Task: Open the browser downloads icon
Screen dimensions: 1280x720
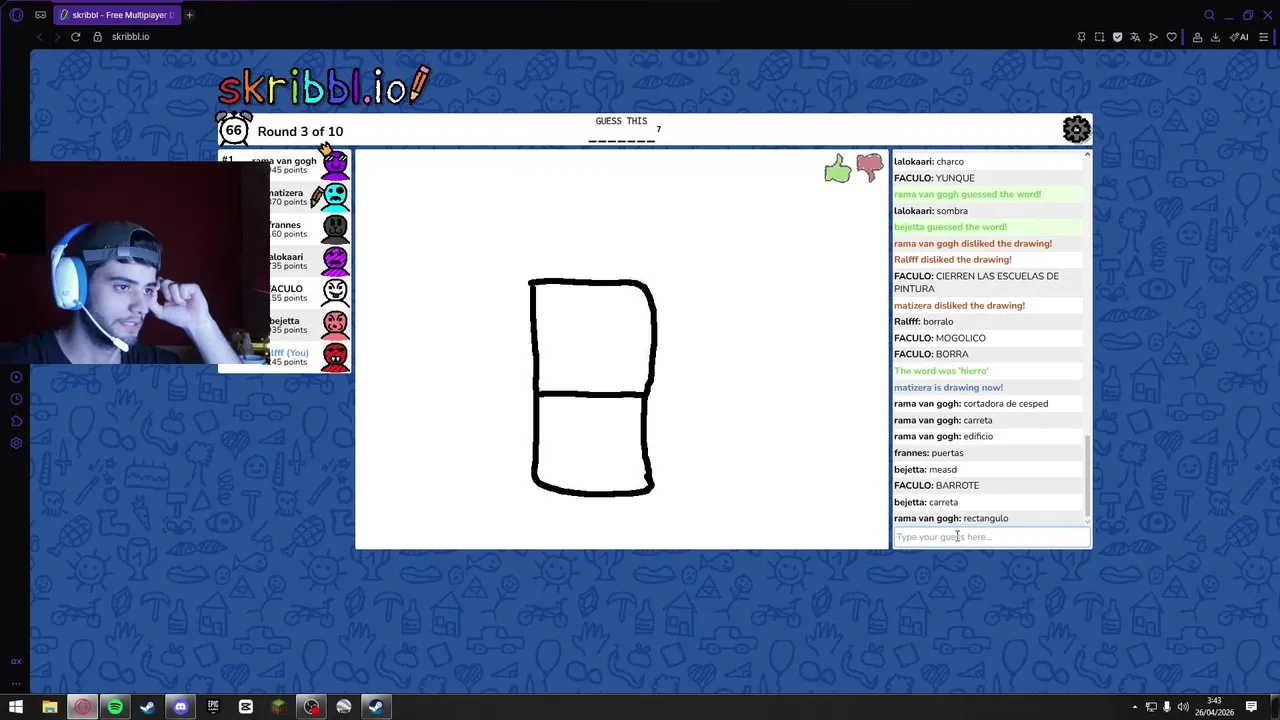Action: (x=1215, y=37)
